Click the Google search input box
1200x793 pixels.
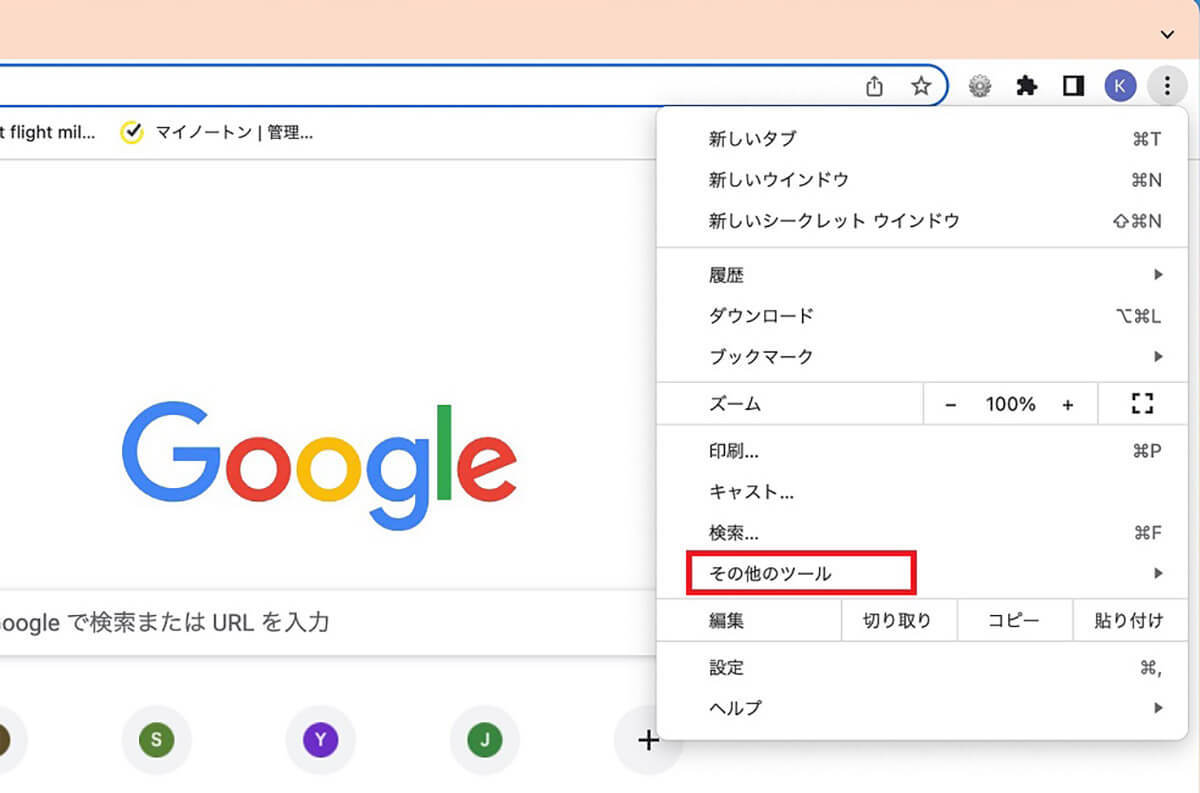click(x=327, y=622)
